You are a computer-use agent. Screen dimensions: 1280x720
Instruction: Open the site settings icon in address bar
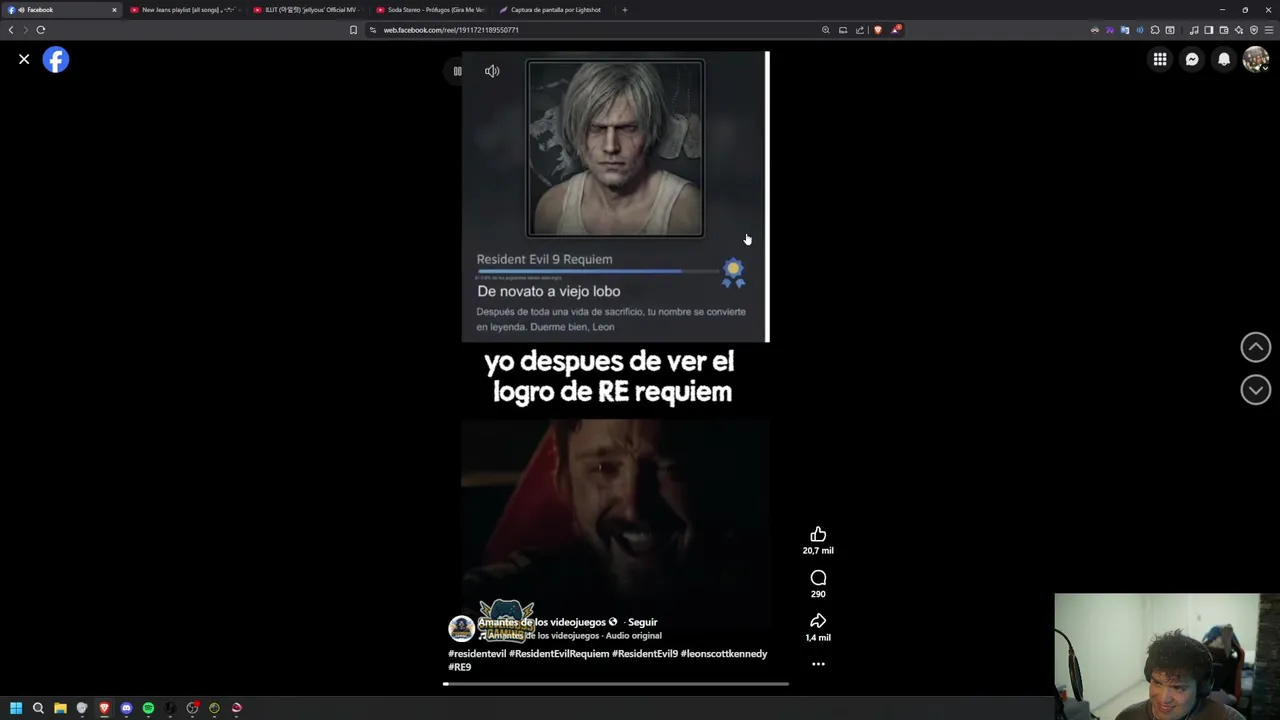pyautogui.click(x=373, y=30)
